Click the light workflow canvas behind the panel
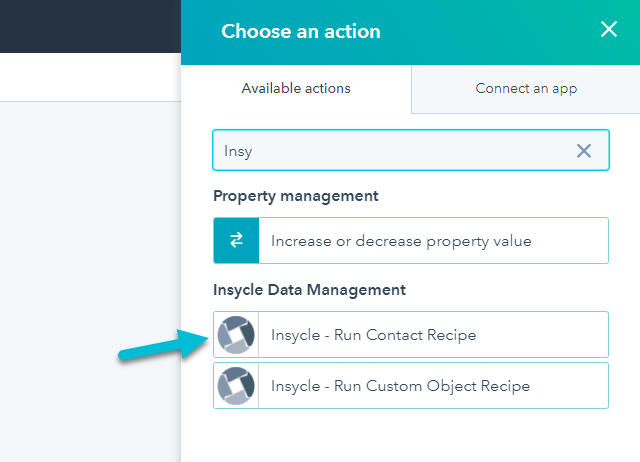 point(90,282)
